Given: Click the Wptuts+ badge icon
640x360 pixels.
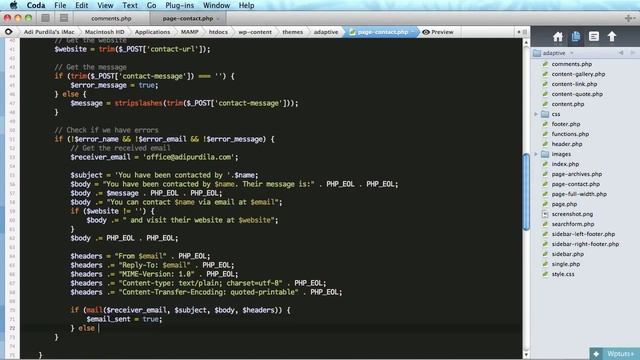Looking at the screenshot, I should click(x=596, y=353).
